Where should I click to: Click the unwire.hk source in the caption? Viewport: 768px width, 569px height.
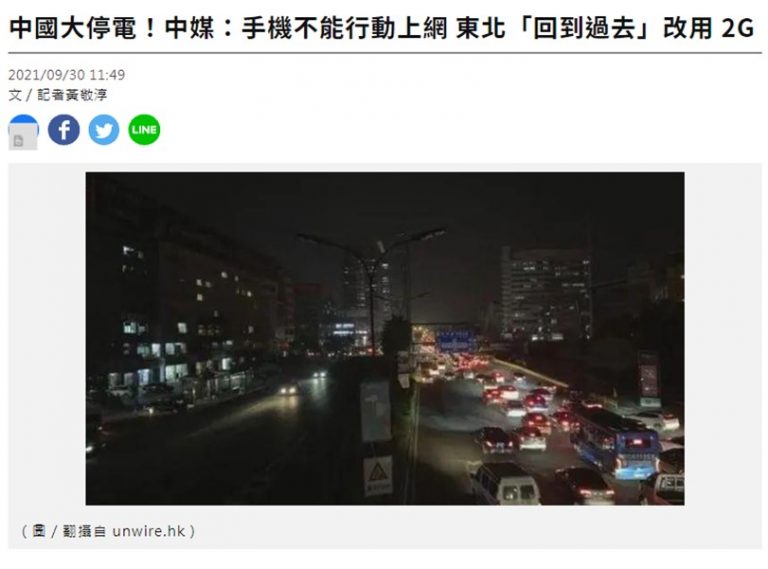pos(149,531)
